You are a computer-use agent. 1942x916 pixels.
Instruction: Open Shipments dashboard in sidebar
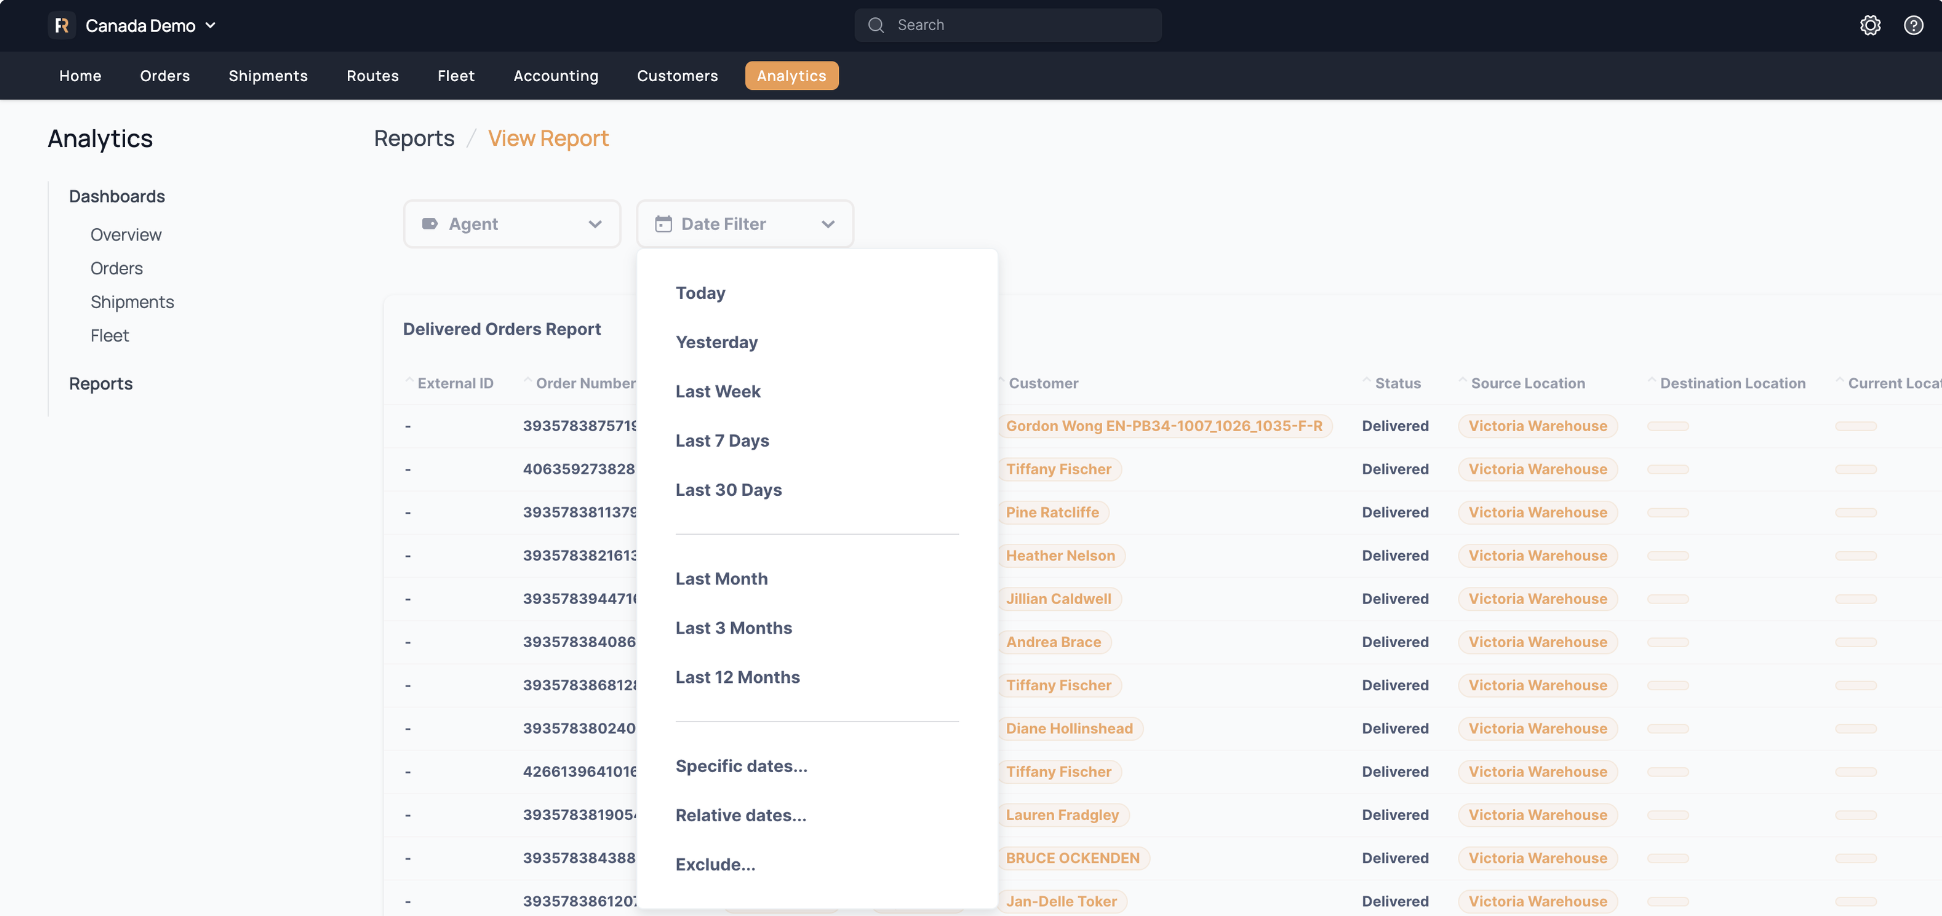click(x=132, y=302)
